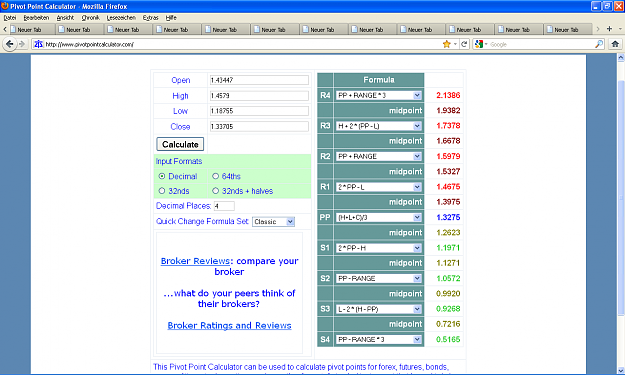Open the bookmark star dropdown arrow
The height and width of the screenshot is (375, 625).
click(x=455, y=44)
